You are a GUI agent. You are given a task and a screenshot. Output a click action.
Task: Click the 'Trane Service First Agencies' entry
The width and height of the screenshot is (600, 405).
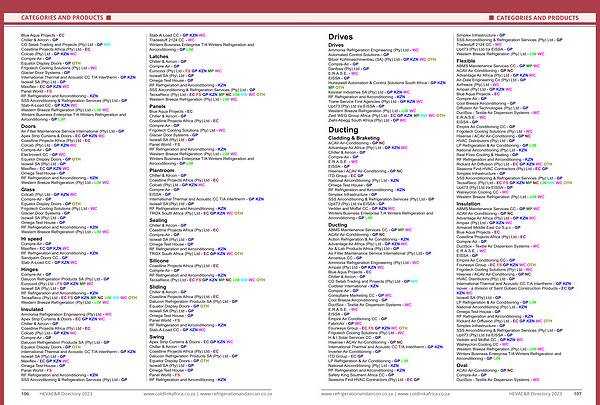tap(375, 101)
